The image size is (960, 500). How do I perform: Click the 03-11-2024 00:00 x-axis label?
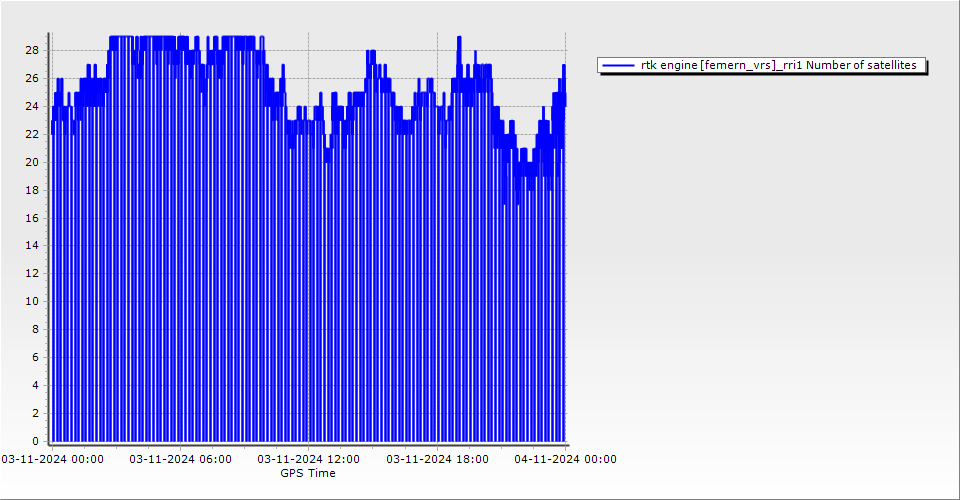[x=52, y=459]
